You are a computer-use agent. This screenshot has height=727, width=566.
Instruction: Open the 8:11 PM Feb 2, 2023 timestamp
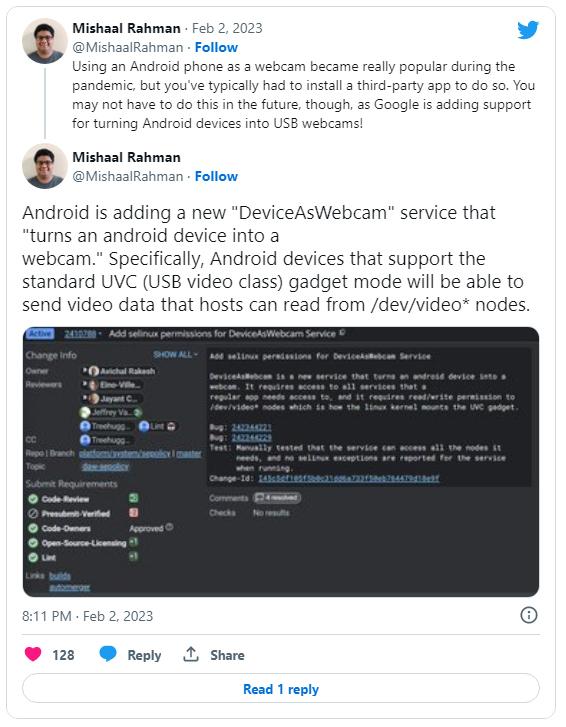tap(88, 616)
